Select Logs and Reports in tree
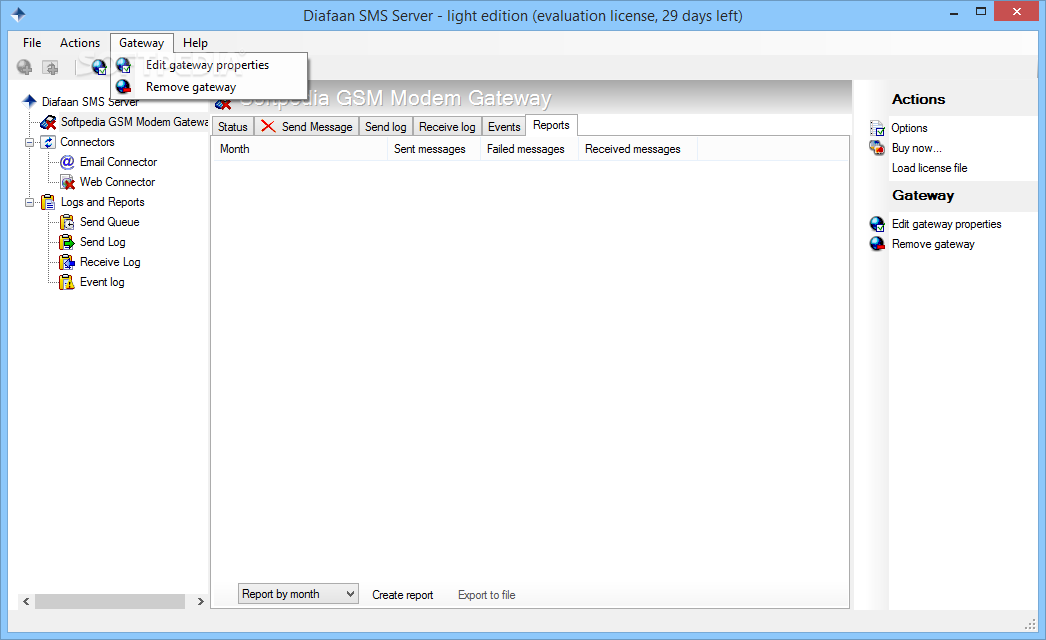Image resolution: width=1046 pixels, height=640 pixels. coord(103,202)
